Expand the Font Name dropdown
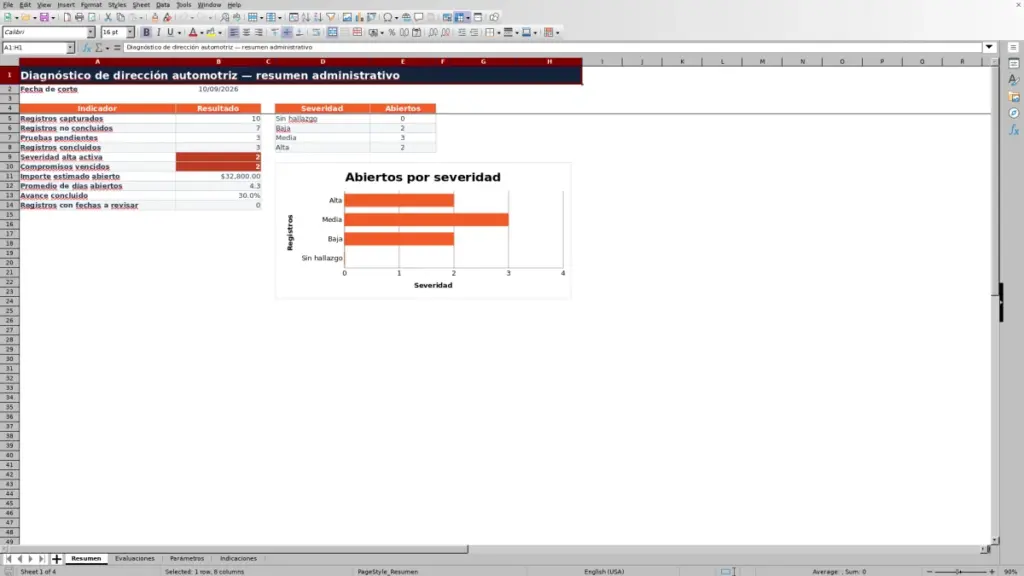1024x576 pixels. pos(91,32)
